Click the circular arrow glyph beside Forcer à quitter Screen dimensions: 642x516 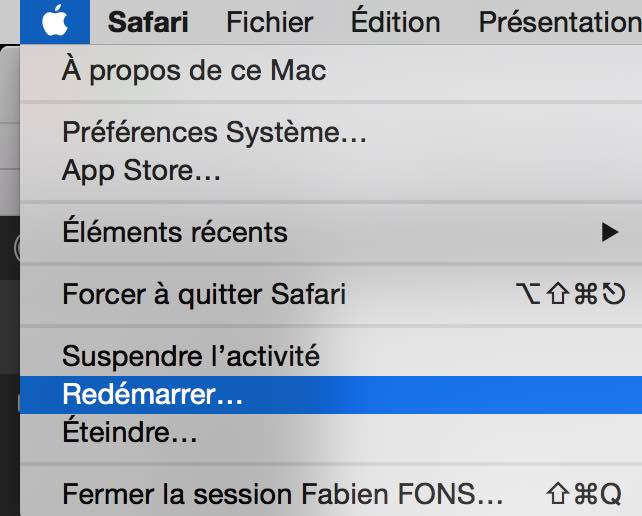(613, 294)
